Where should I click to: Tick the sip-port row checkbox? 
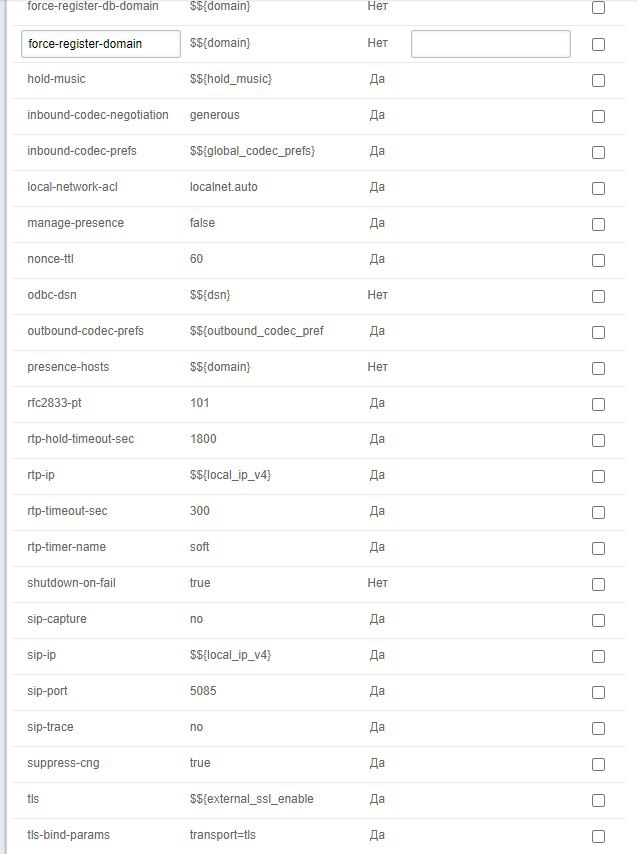(x=598, y=692)
